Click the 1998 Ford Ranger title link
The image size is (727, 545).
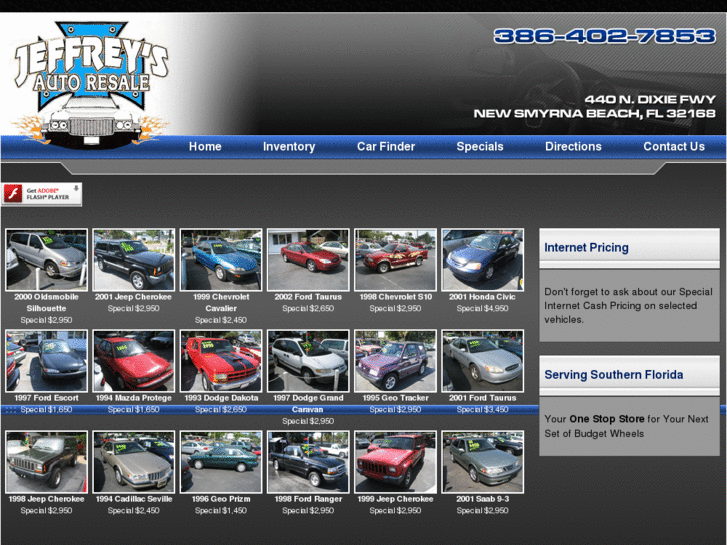click(308, 499)
